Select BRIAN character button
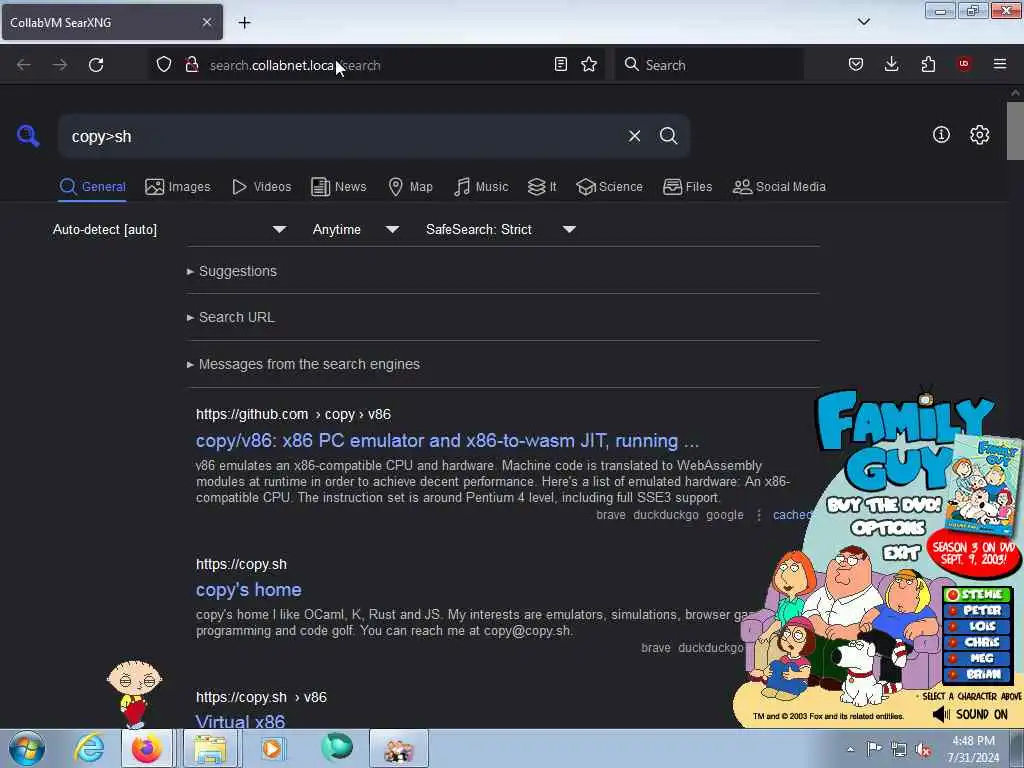 point(977,674)
